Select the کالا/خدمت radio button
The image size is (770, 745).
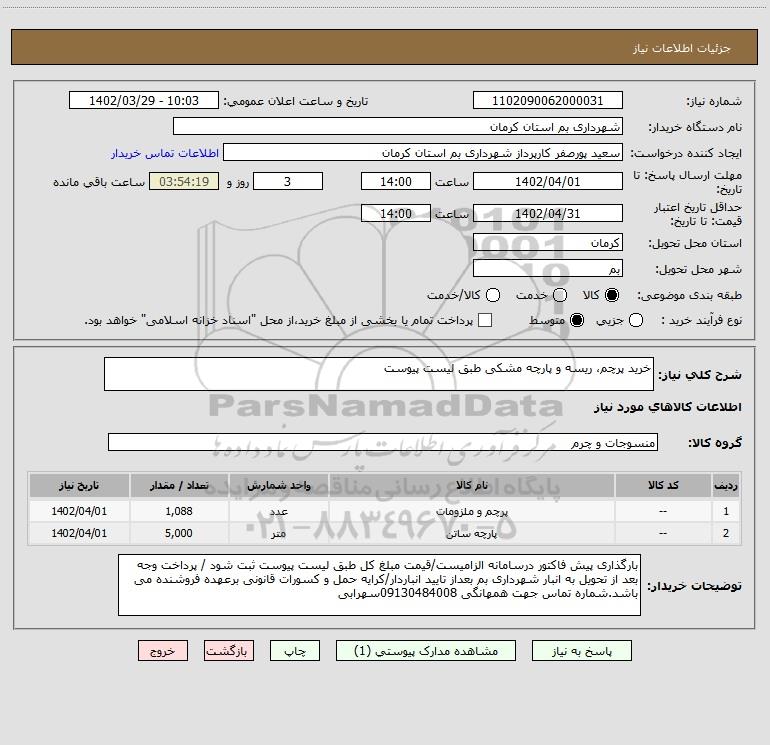pyautogui.click(x=493, y=295)
